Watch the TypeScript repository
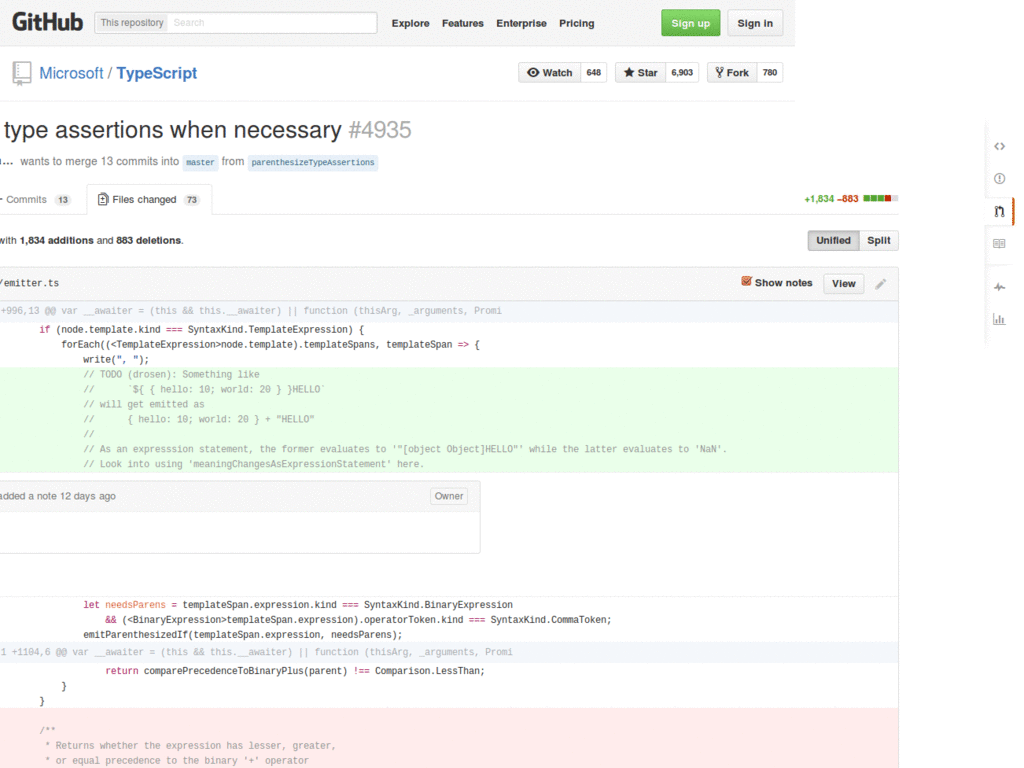Screen dimensions: 1024x768 (549, 72)
